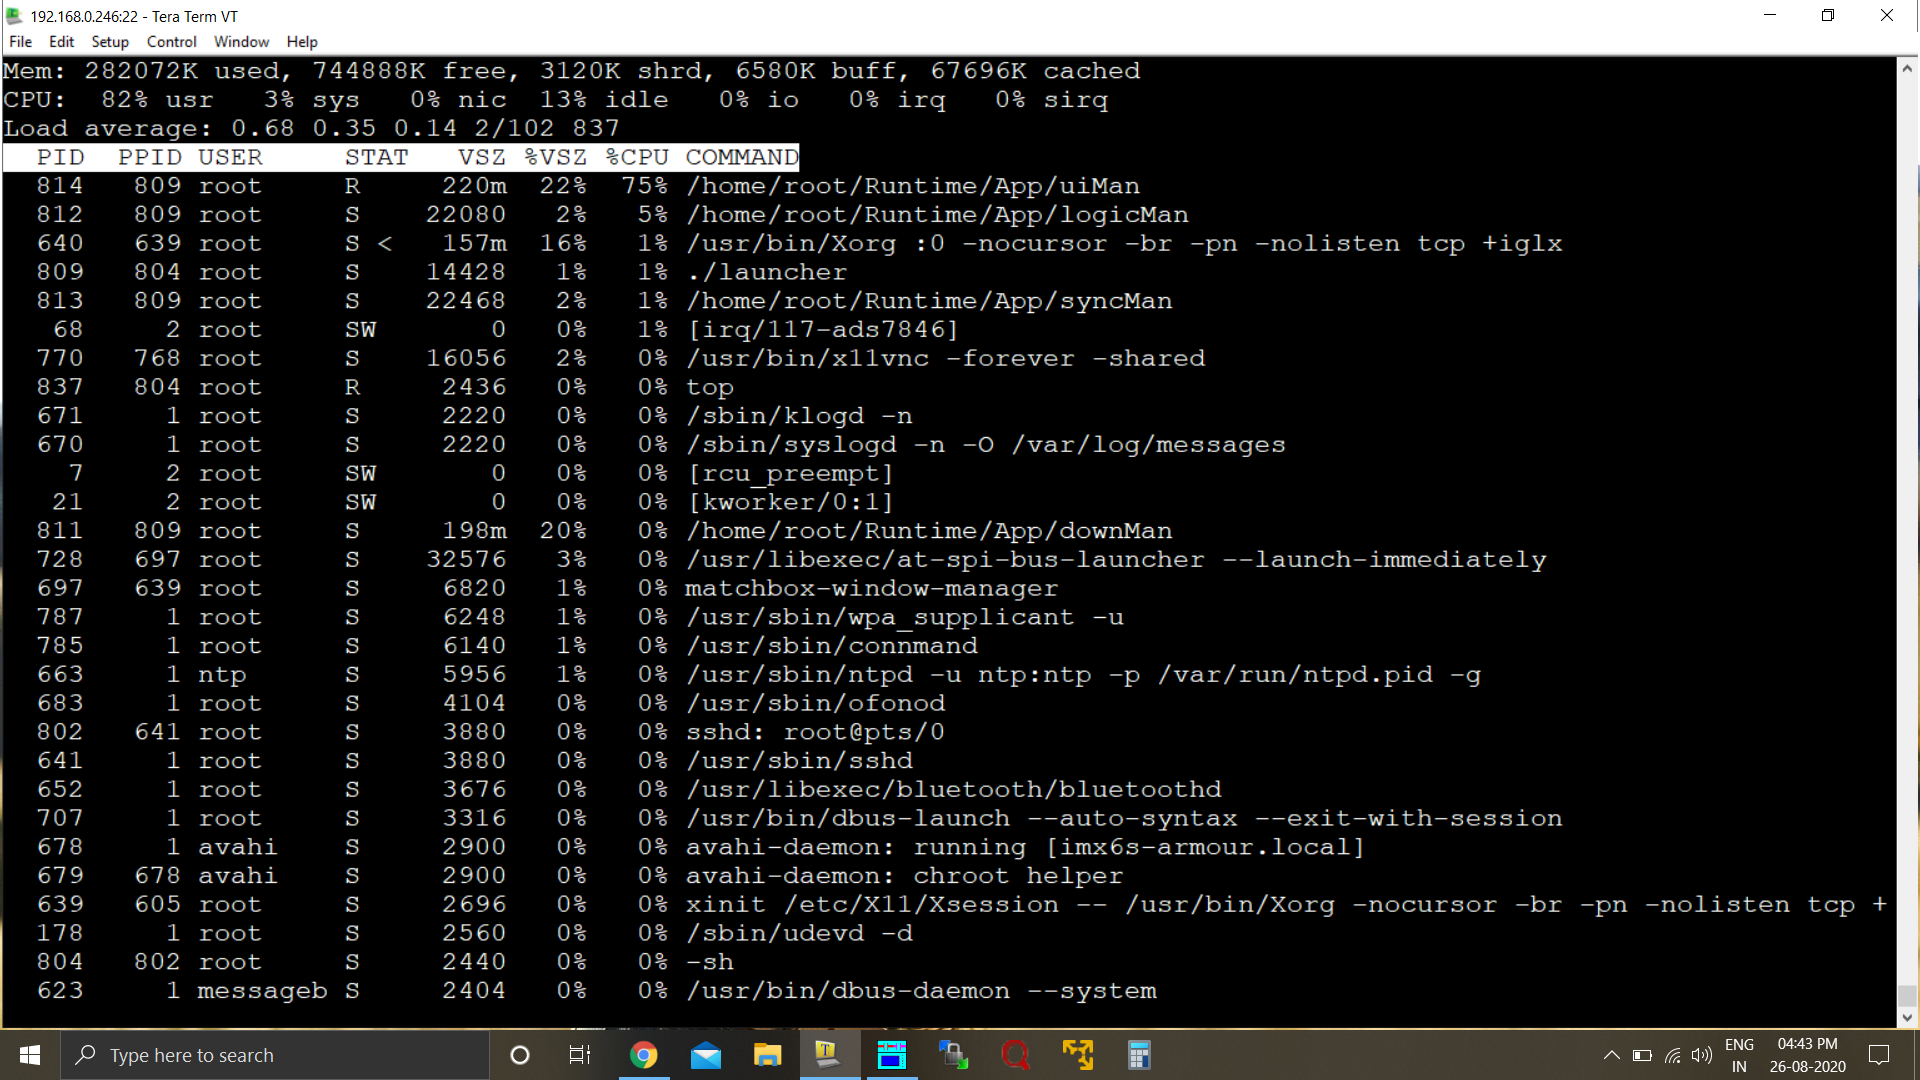Open the Calculator from the taskbar
The height and width of the screenshot is (1080, 1920).
(1139, 1055)
